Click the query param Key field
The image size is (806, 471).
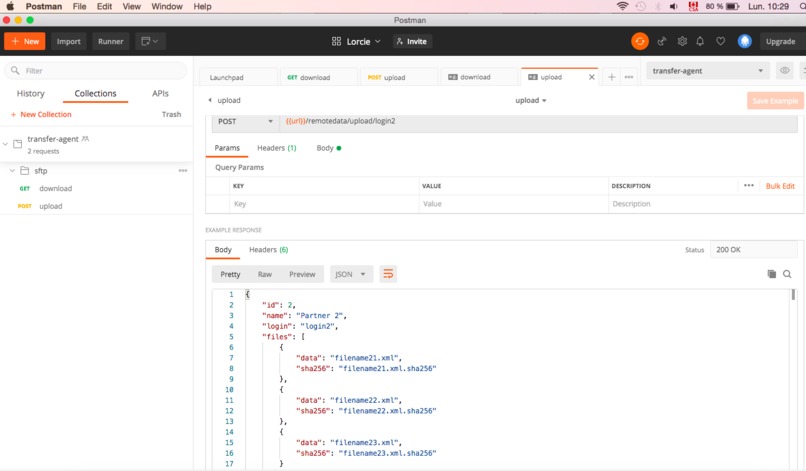[x=324, y=204]
